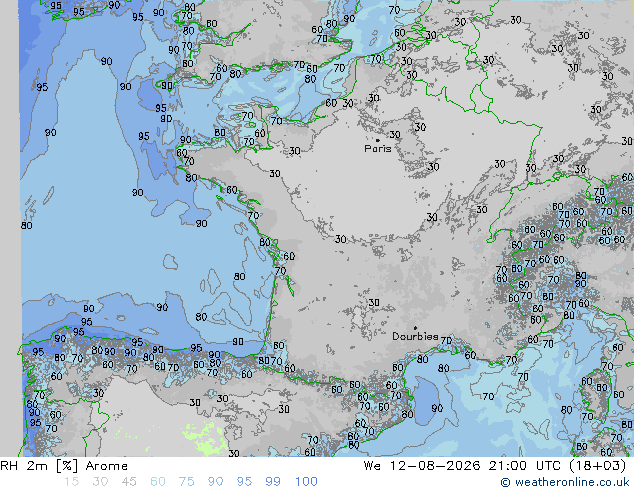Select the 60 value in the legend scale

click(158, 482)
